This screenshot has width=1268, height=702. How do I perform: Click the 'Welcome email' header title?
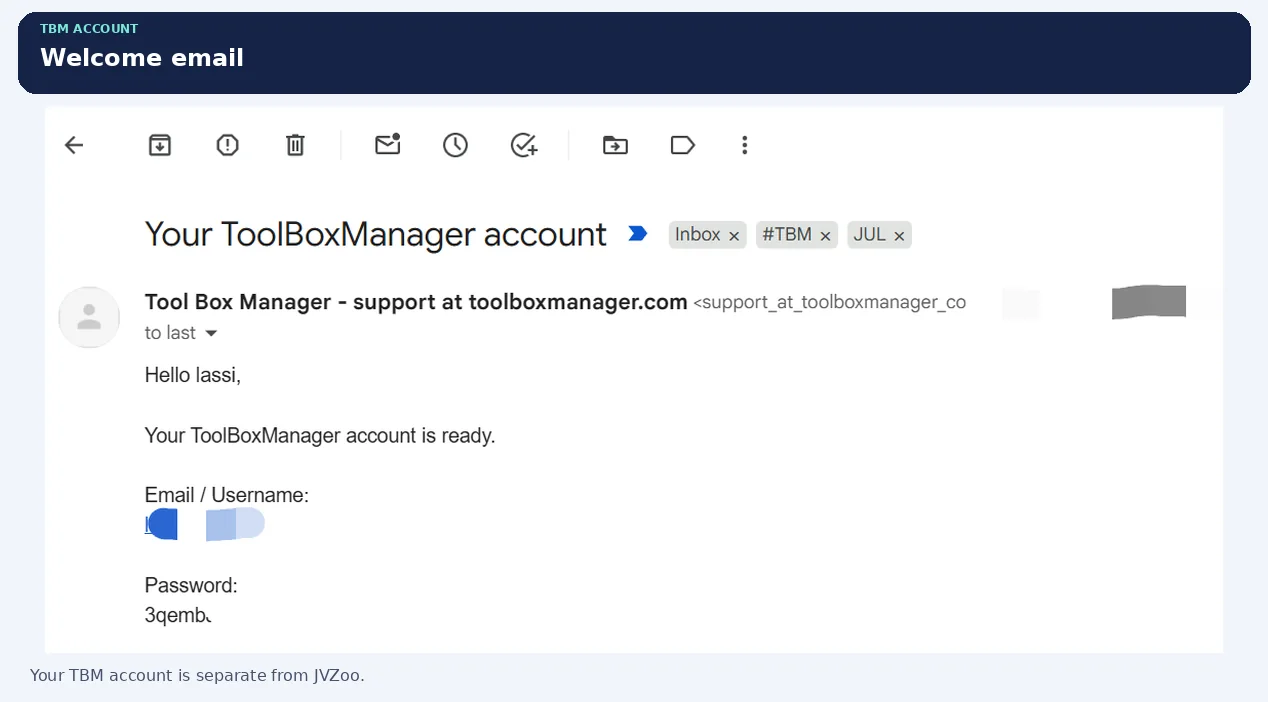[142, 58]
